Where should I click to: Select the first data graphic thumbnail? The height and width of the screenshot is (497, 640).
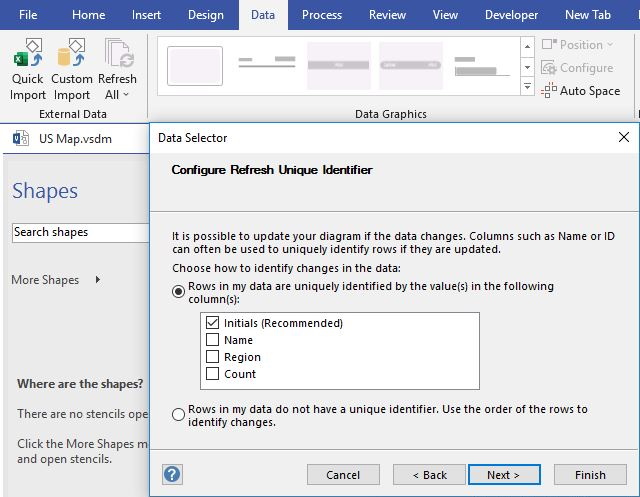click(195, 66)
